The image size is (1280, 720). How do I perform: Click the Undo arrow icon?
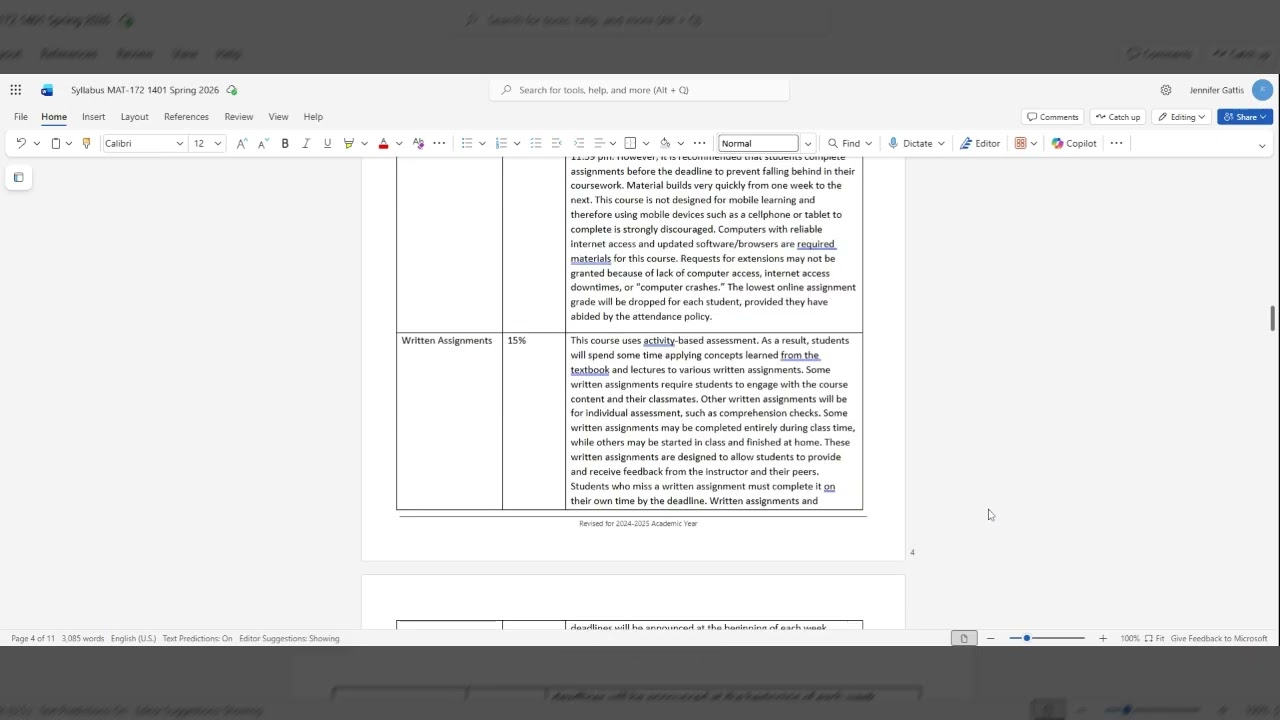tap(21, 143)
